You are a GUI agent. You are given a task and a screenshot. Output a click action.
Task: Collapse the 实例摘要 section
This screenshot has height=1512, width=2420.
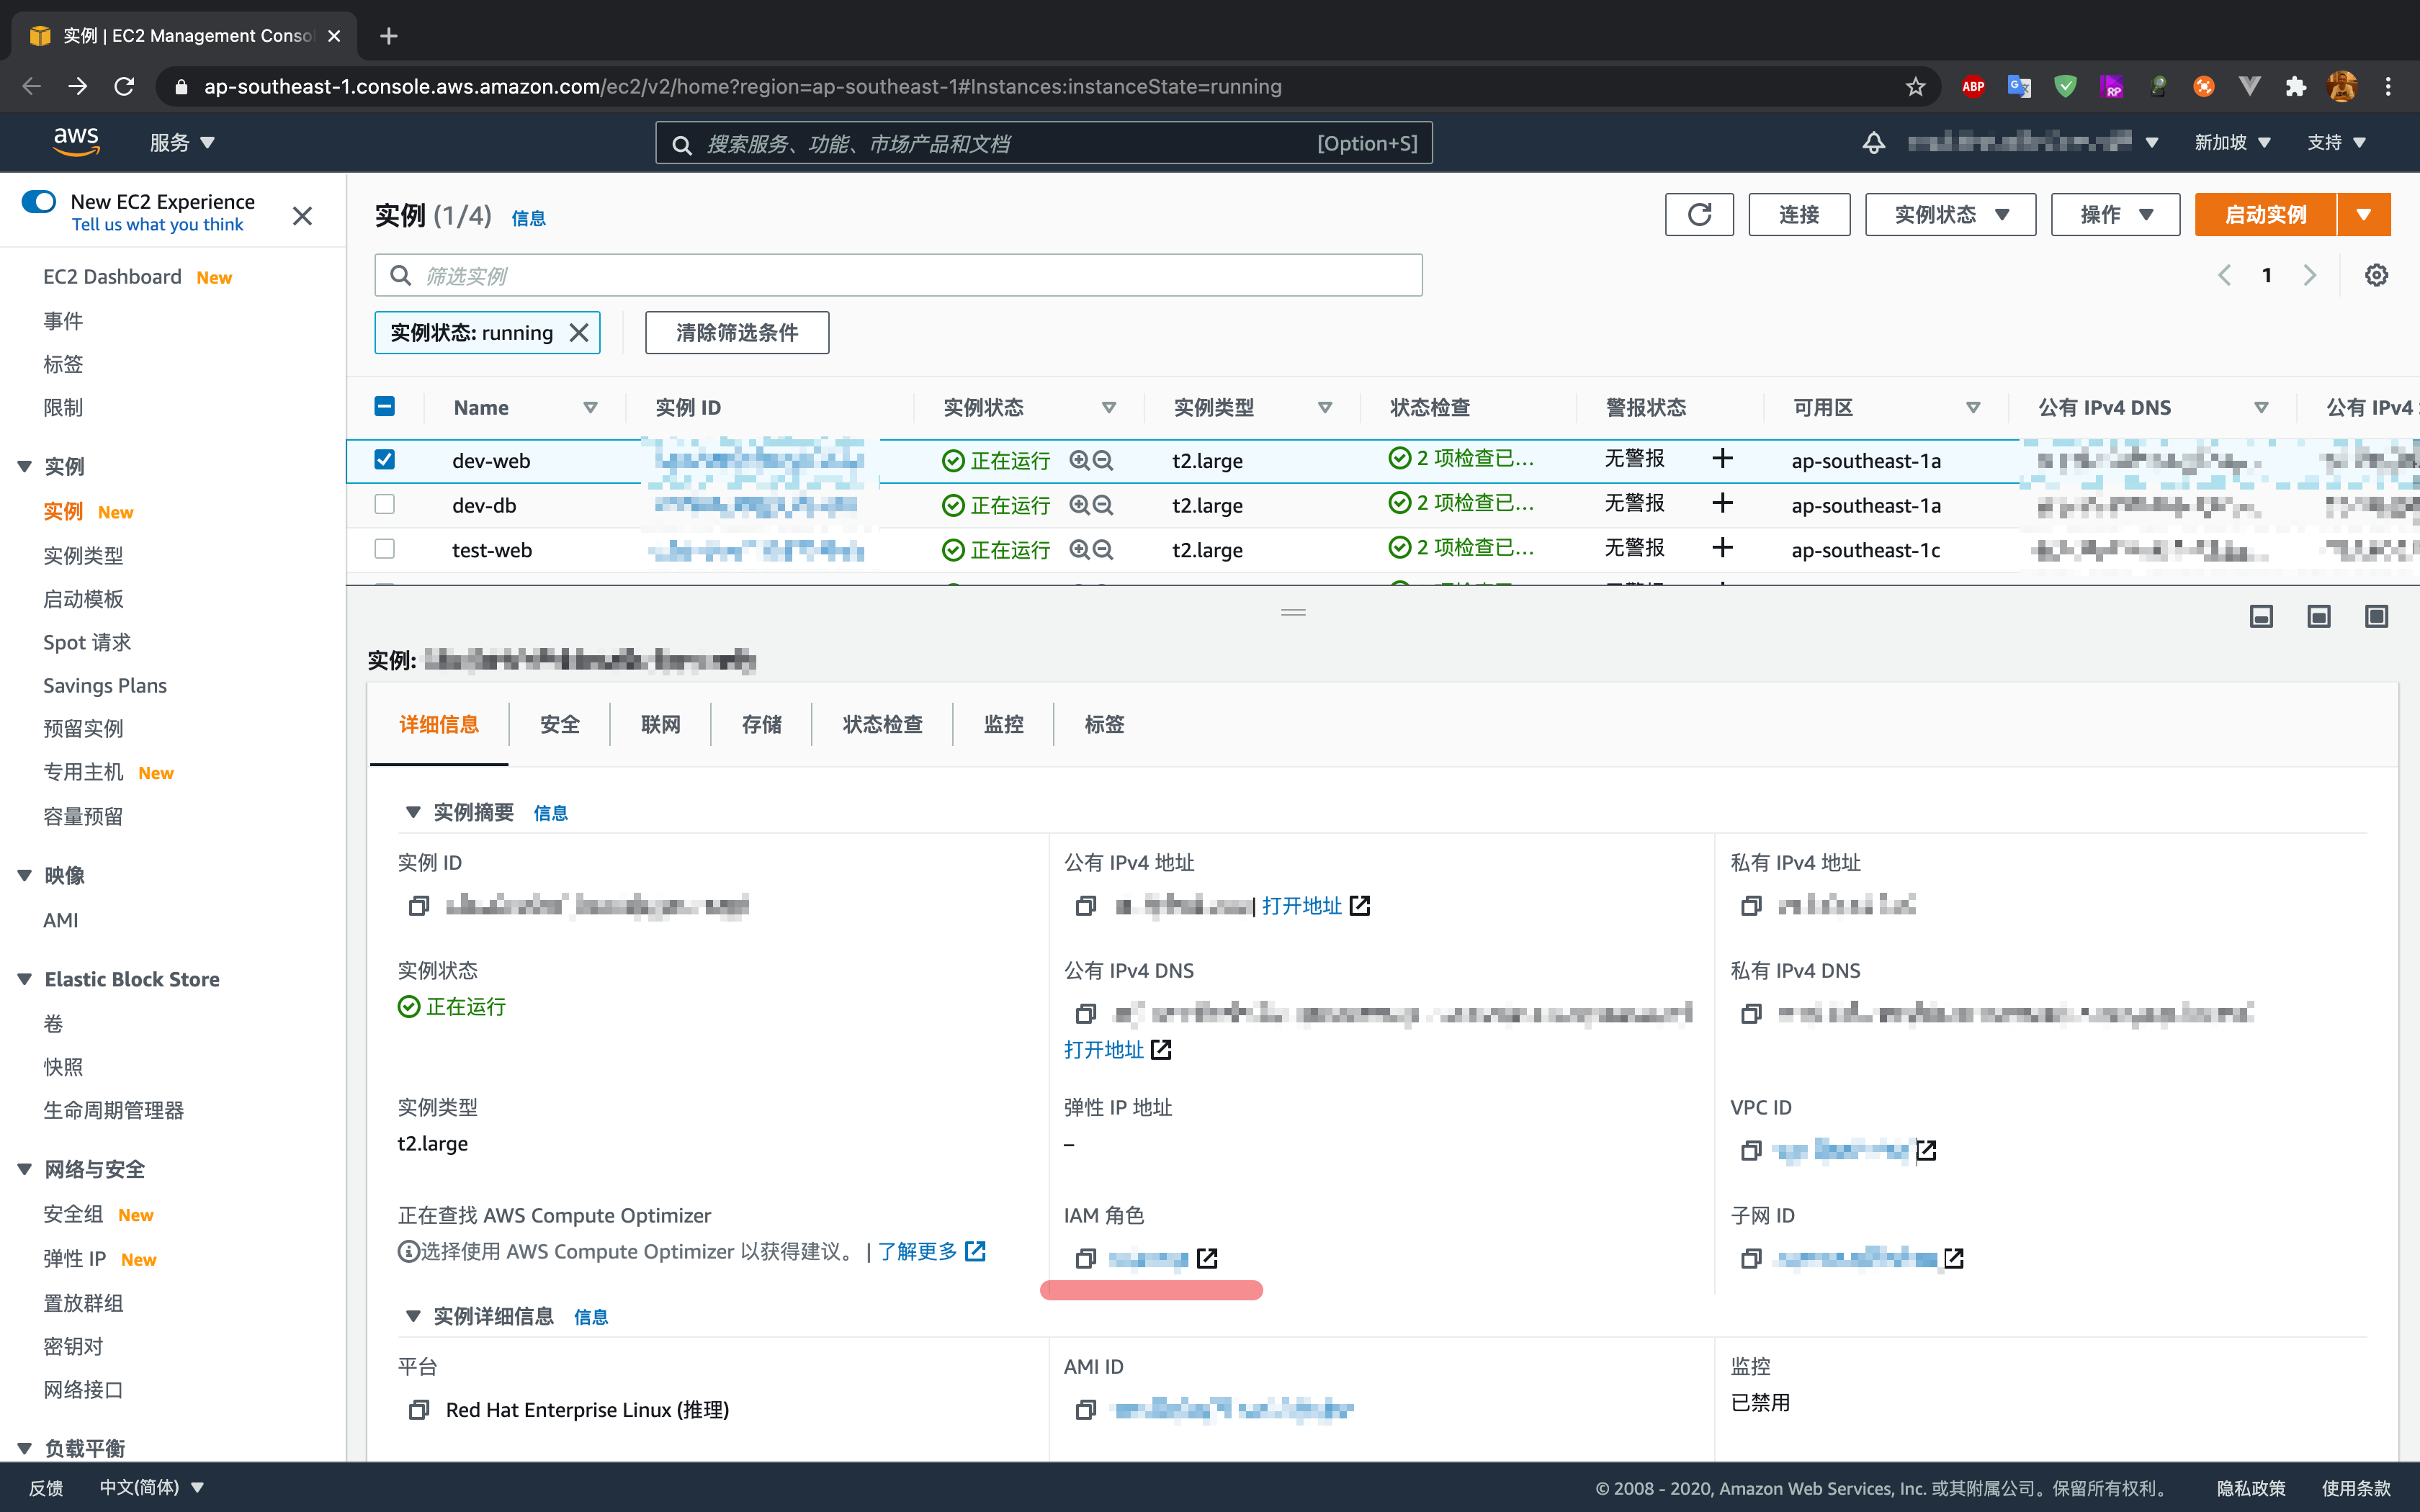[413, 812]
